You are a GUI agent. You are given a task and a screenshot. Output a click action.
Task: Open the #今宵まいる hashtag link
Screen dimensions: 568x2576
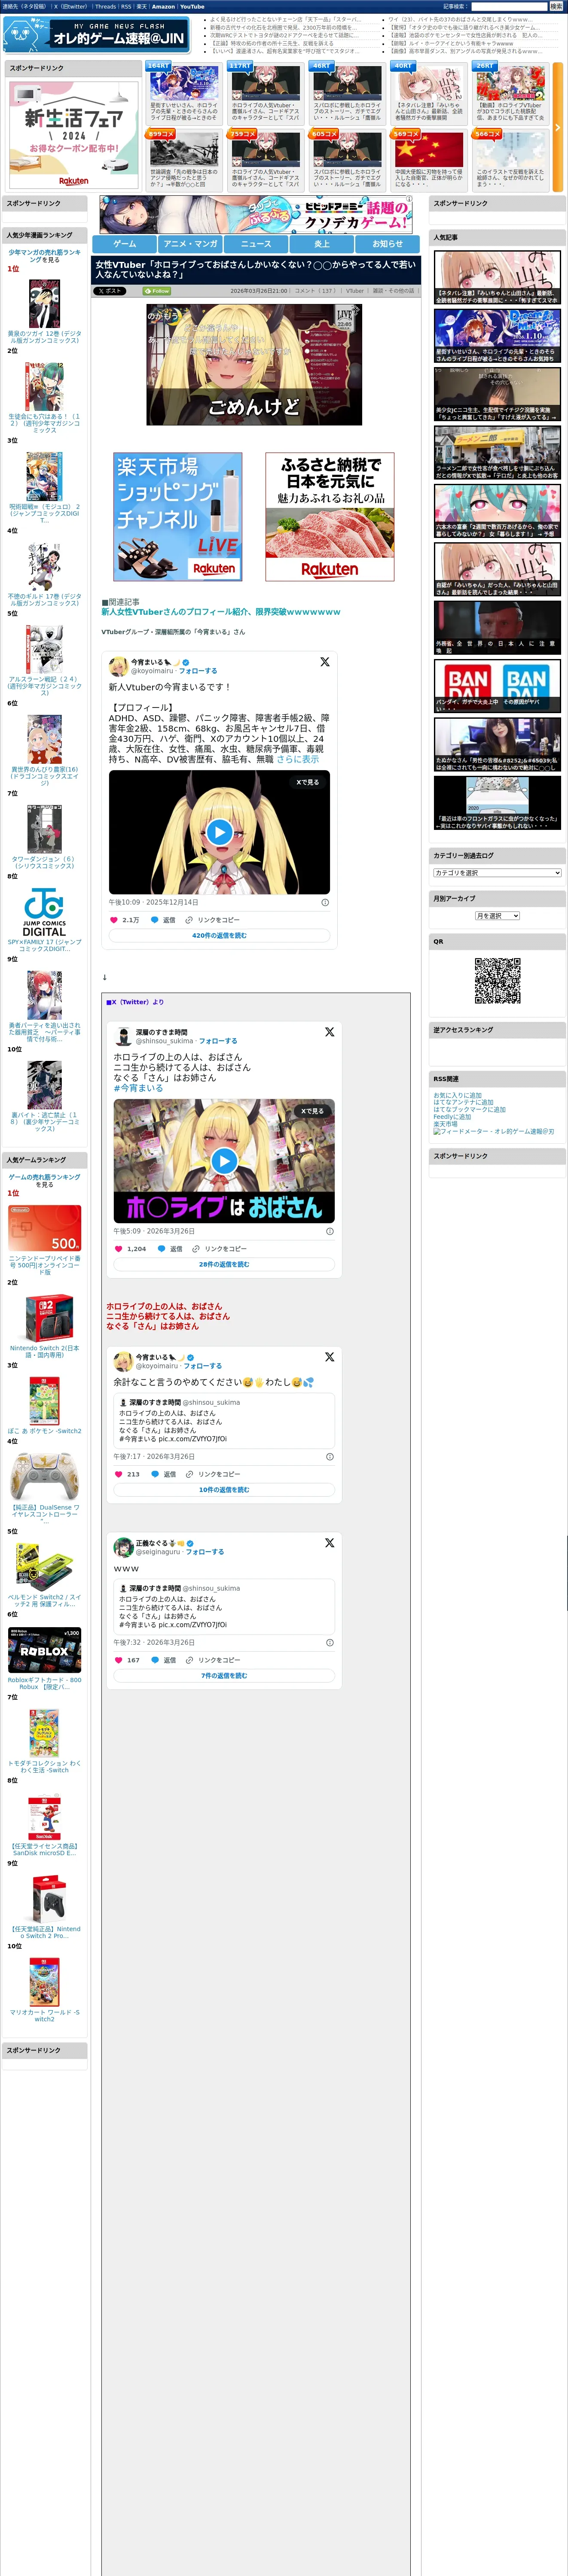(138, 1088)
